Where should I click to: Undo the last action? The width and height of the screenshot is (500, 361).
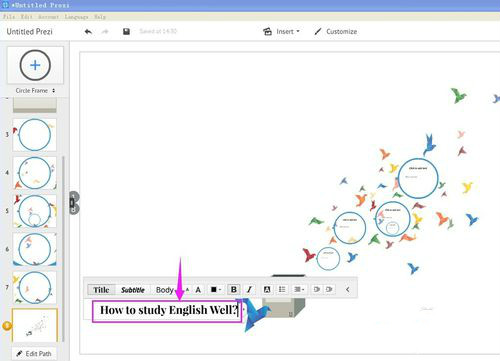point(88,32)
